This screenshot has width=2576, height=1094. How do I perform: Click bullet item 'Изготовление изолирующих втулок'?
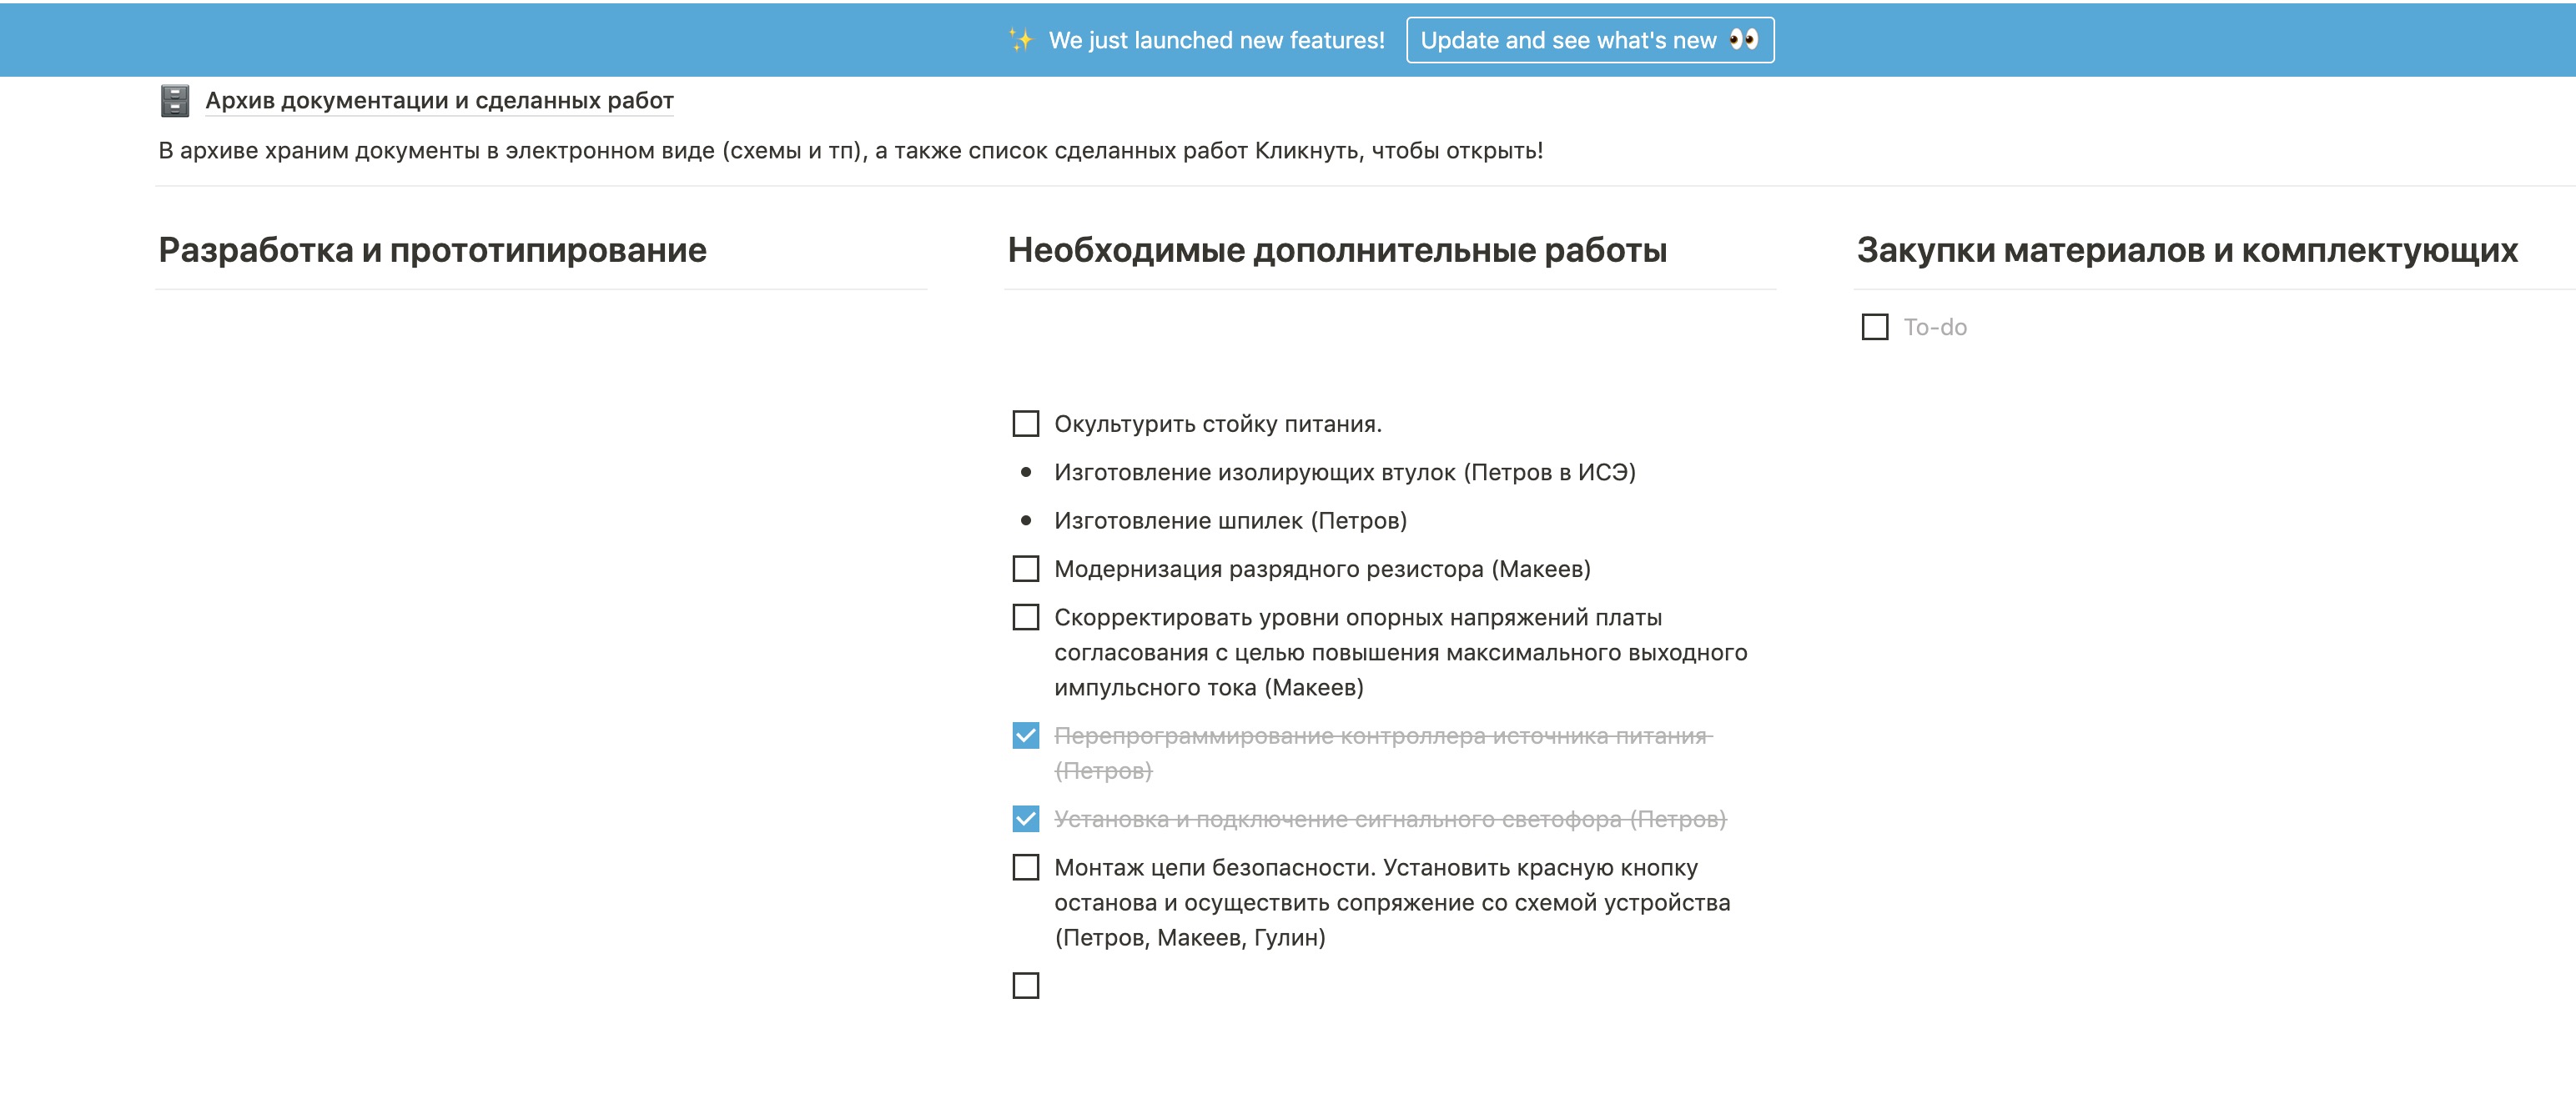1344,473
